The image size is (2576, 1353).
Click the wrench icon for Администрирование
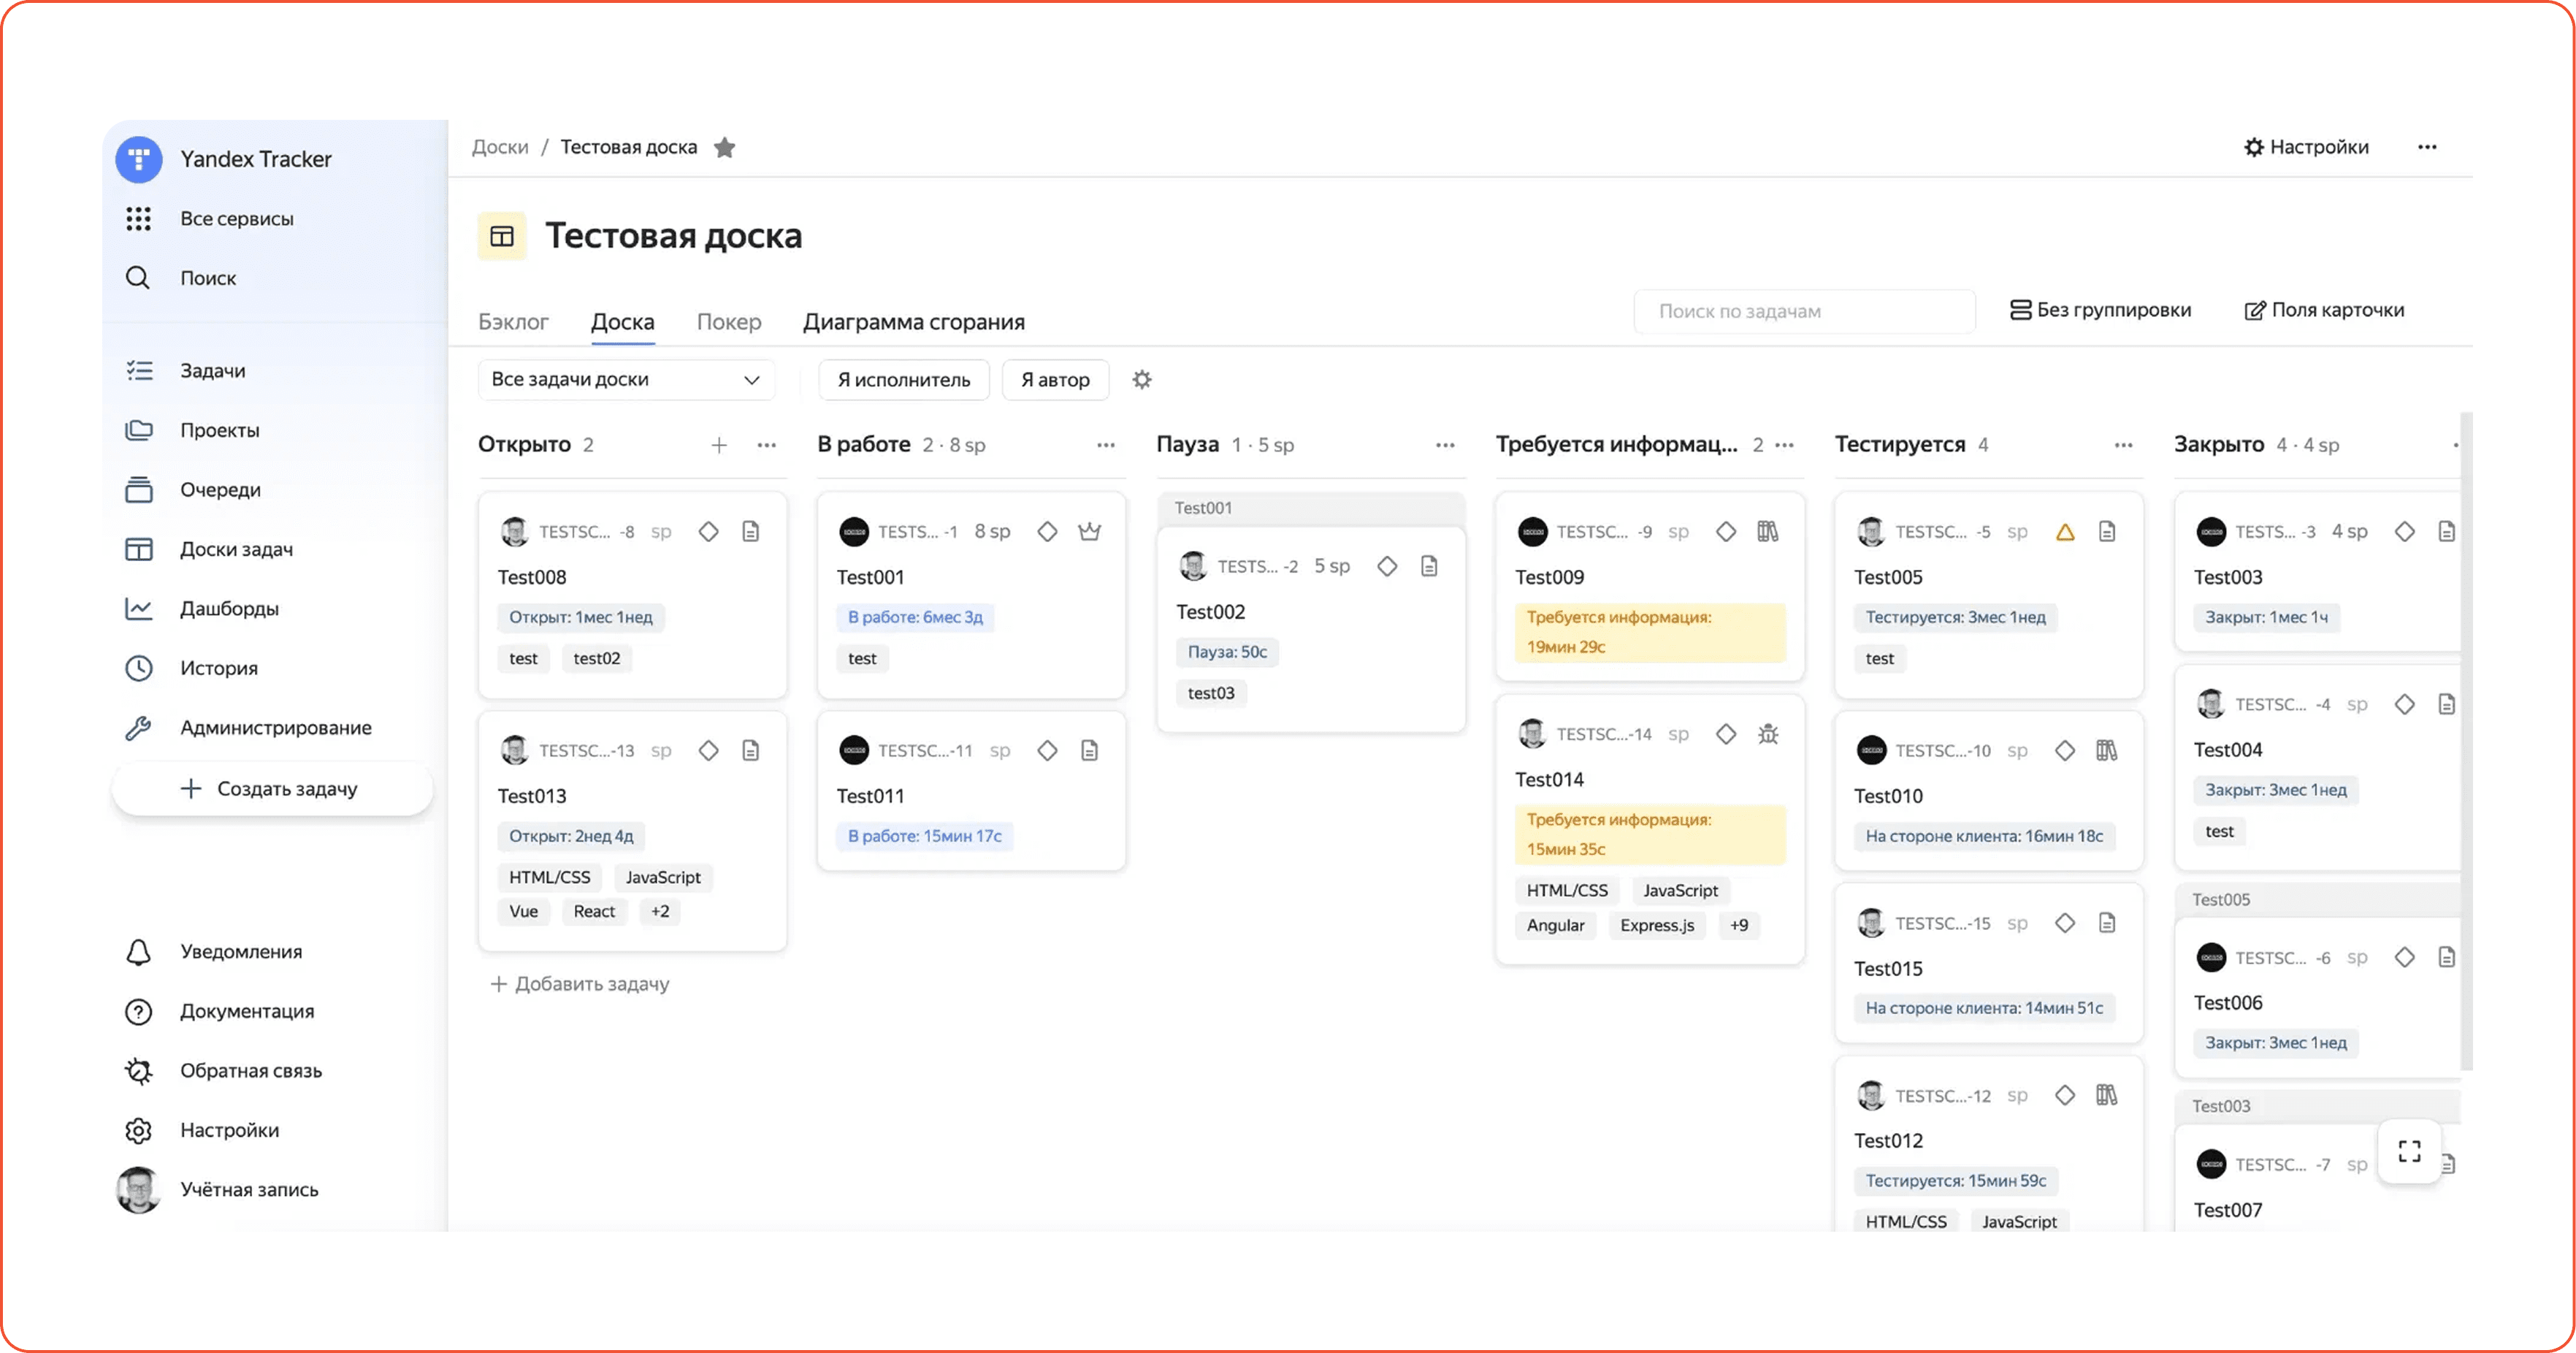pyautogui.click(x=138, y=728)
